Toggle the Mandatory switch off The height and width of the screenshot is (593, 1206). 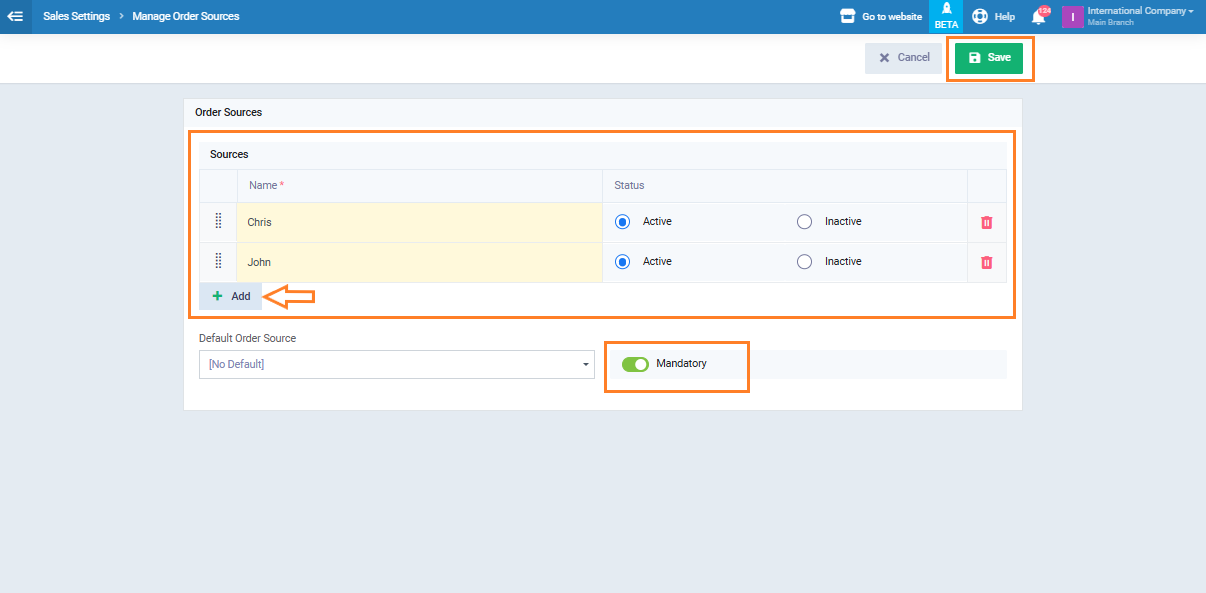click(635, 364)
